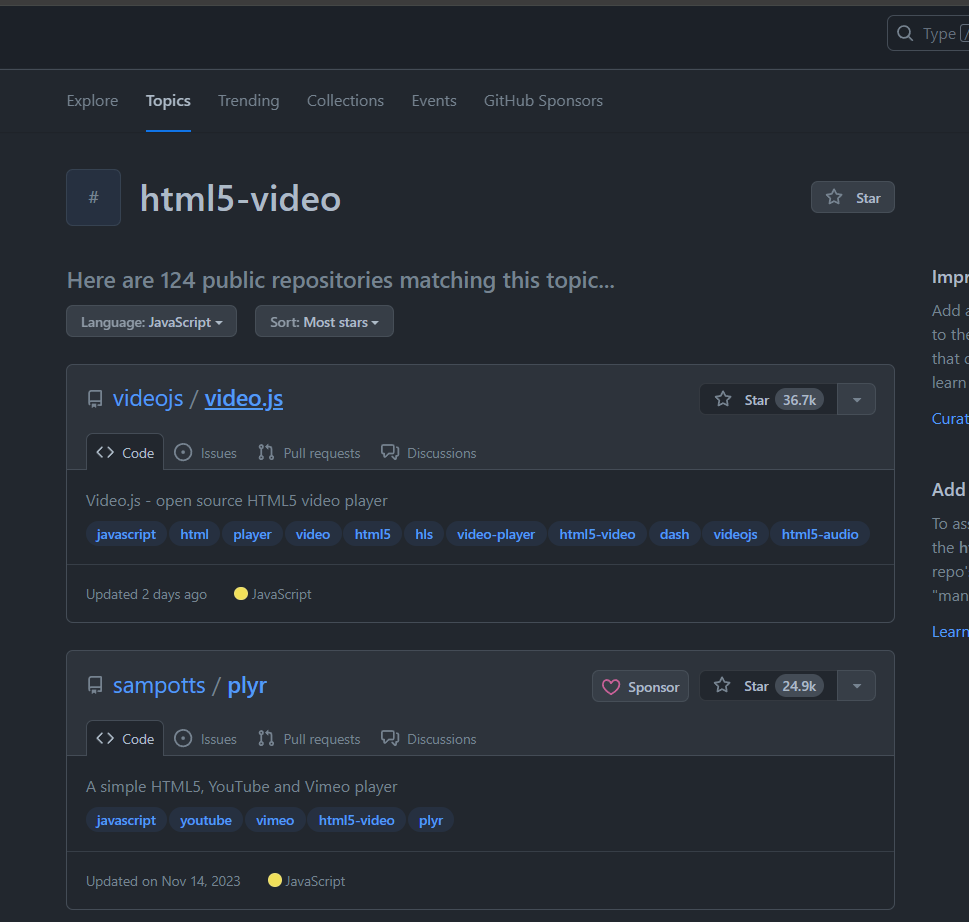Click 'Updated on Nov 14, 2023' text

click(x=163, y=881)
